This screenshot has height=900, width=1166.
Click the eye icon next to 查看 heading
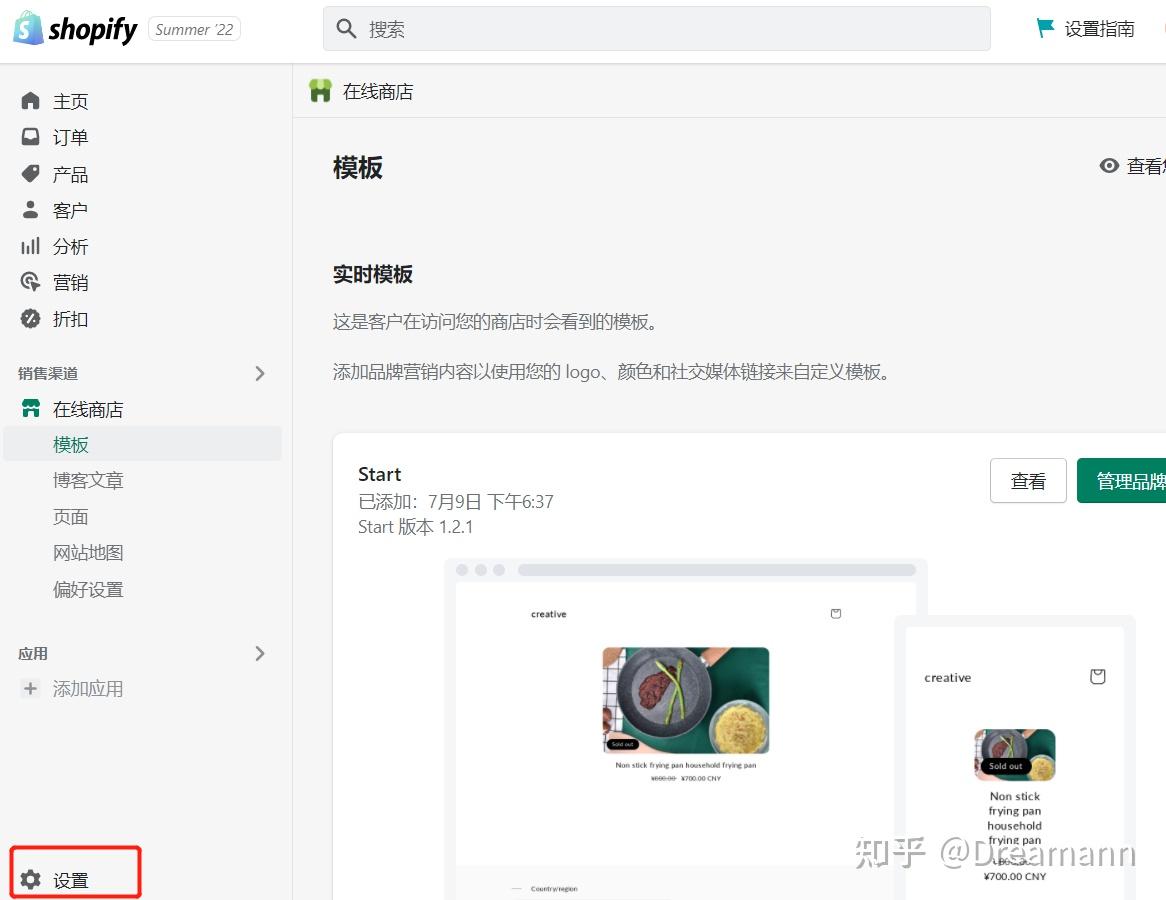(1107, 166)
